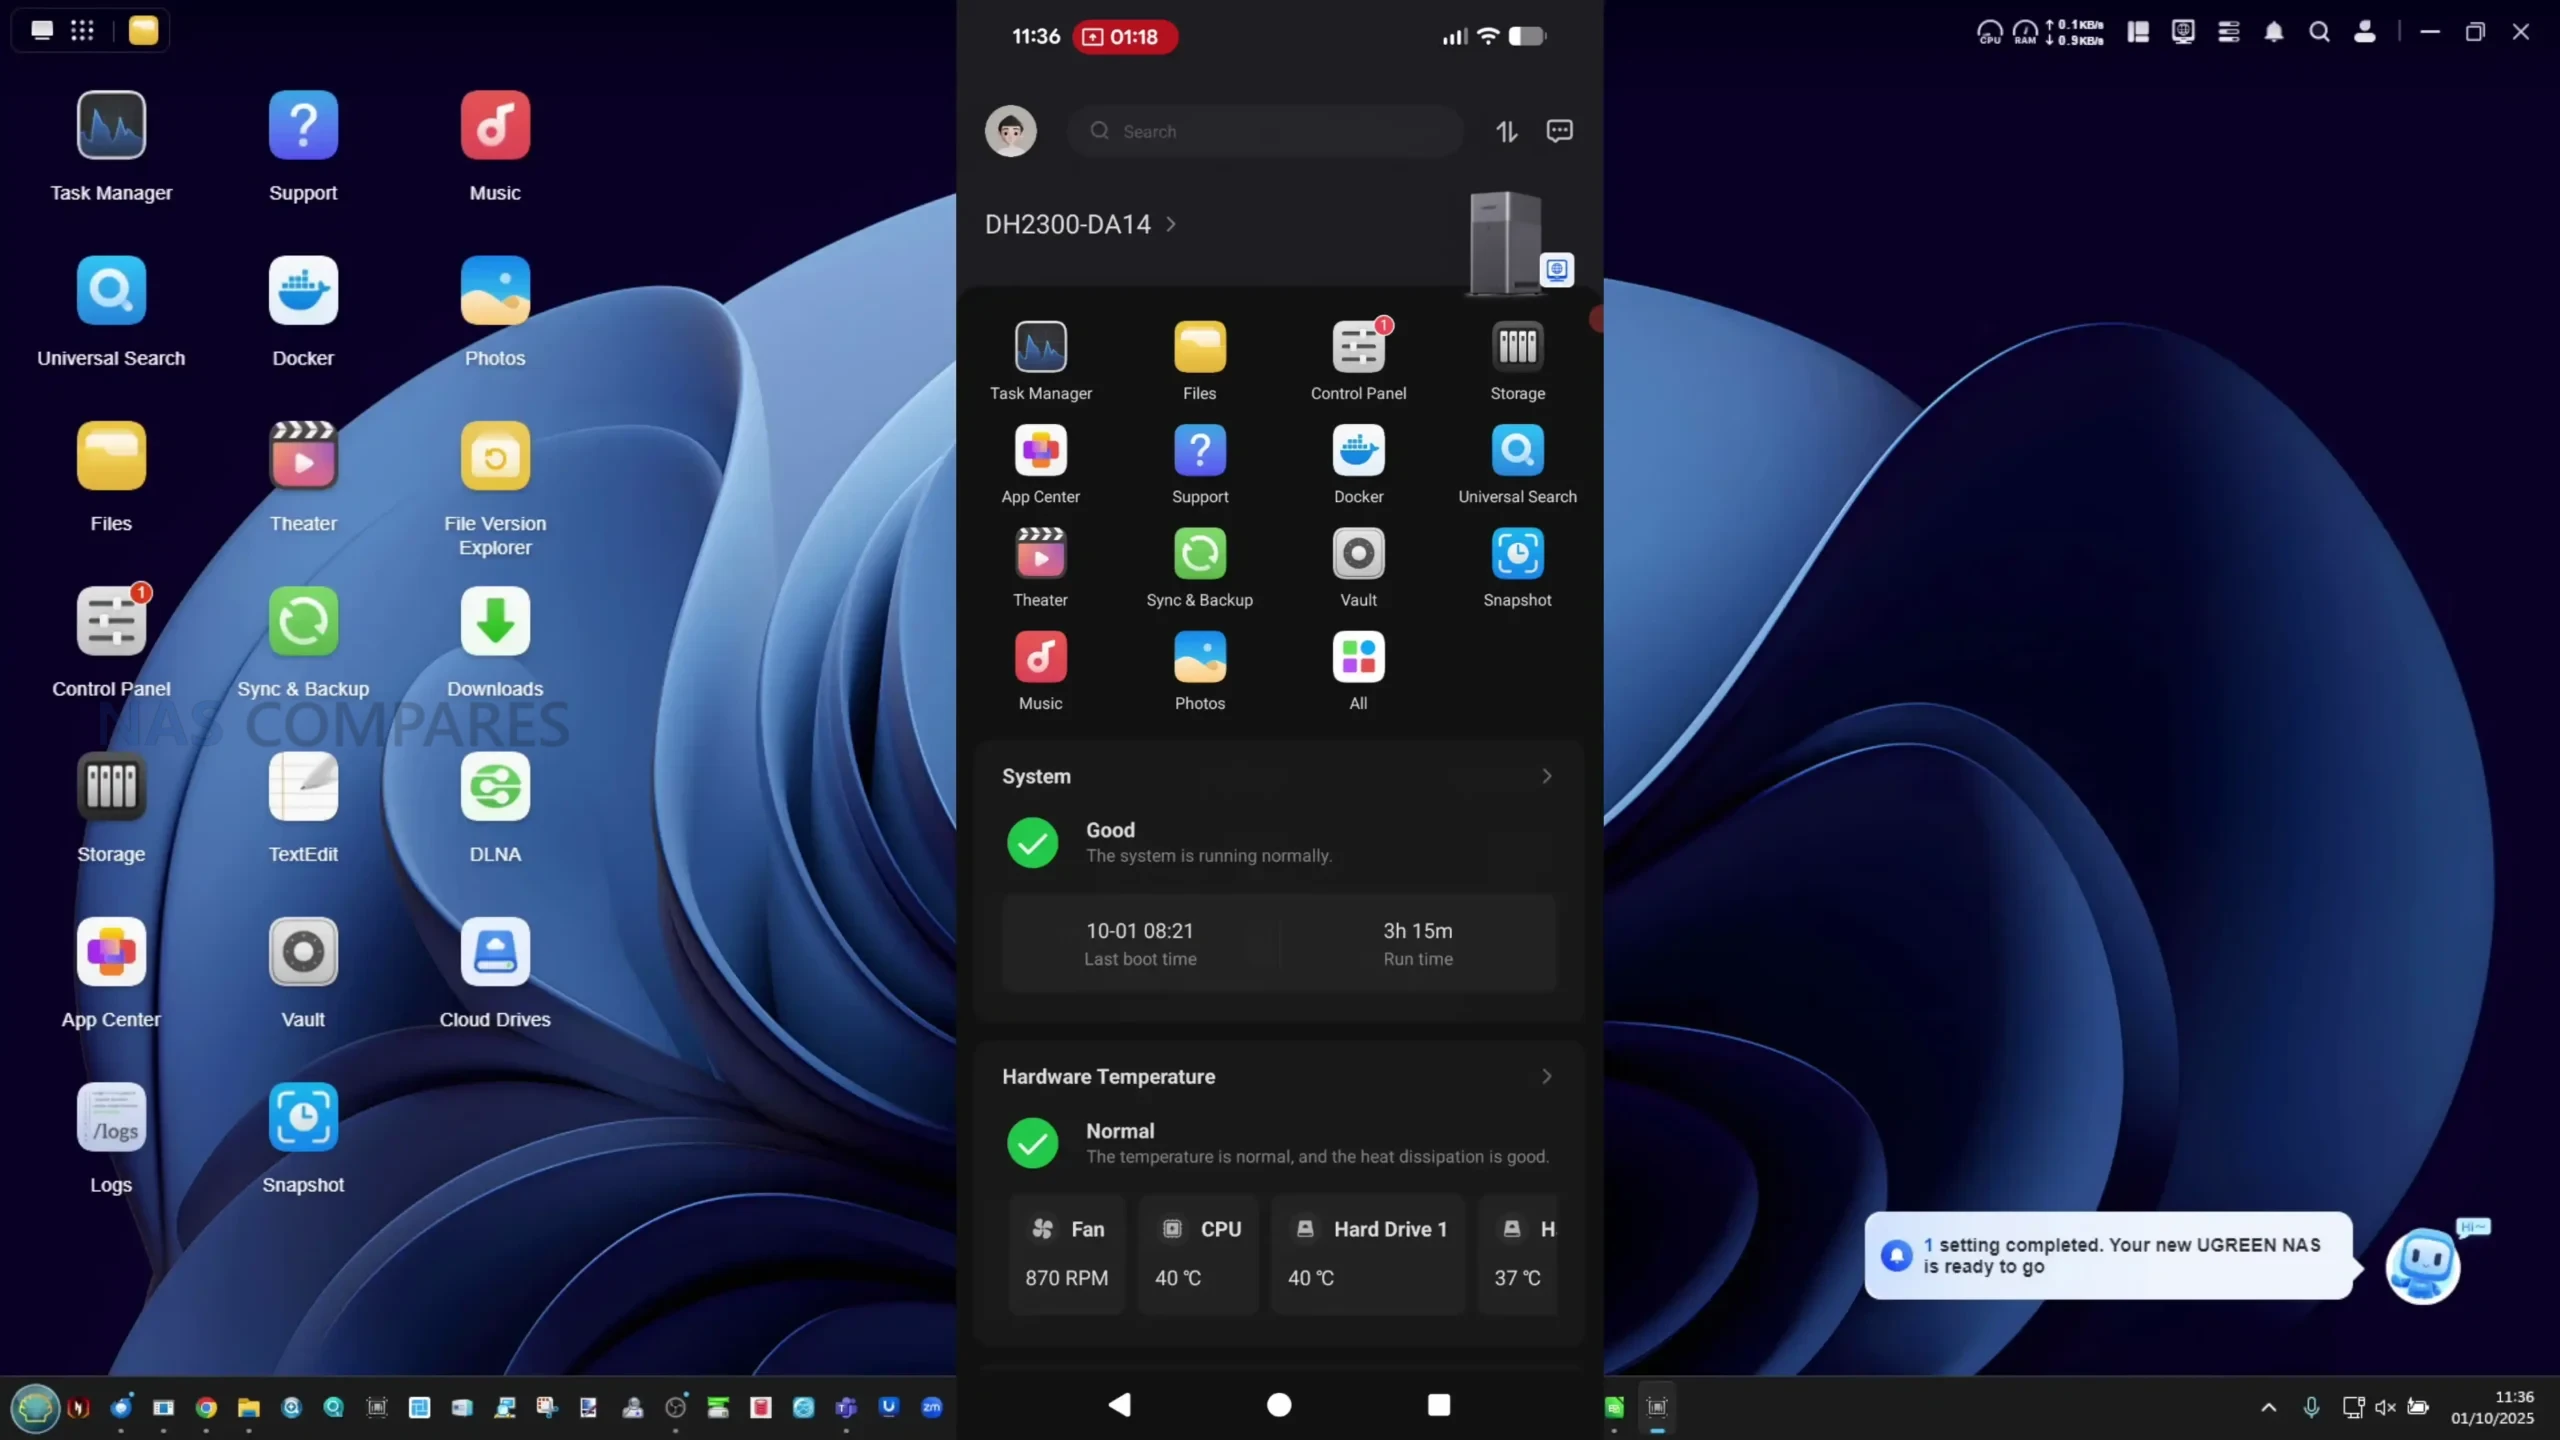The width and height of the screenshot is (2560, 1440).
Task: Click the notification bell in top bar
Action: click(x=2273, y=32)
